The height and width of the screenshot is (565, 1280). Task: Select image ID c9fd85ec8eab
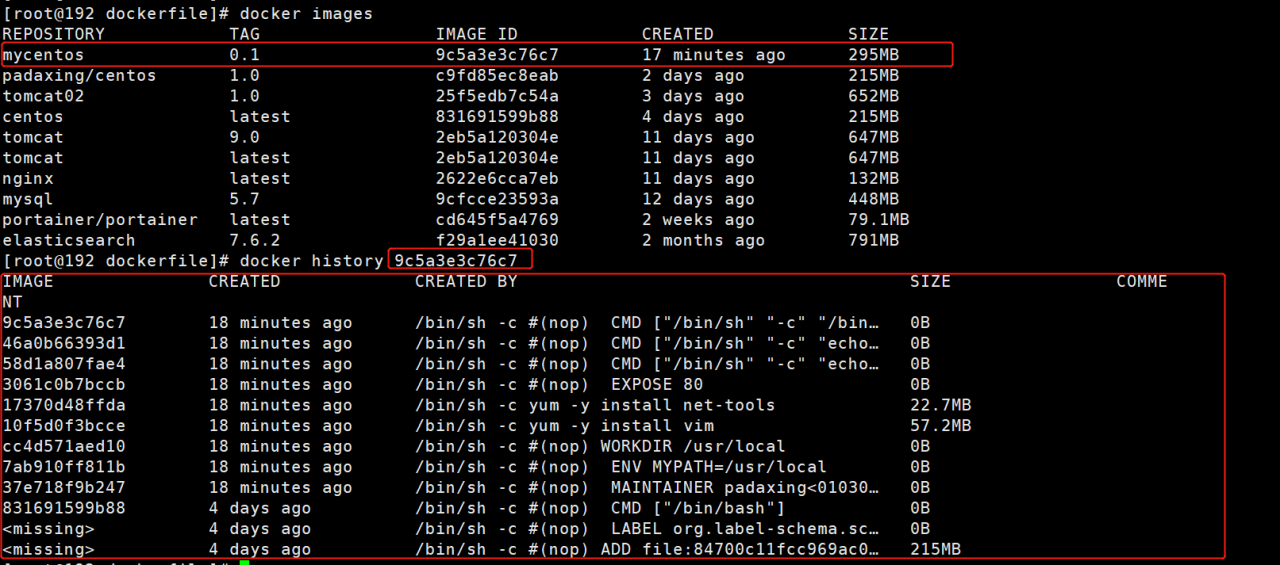(x=497, y=76)
